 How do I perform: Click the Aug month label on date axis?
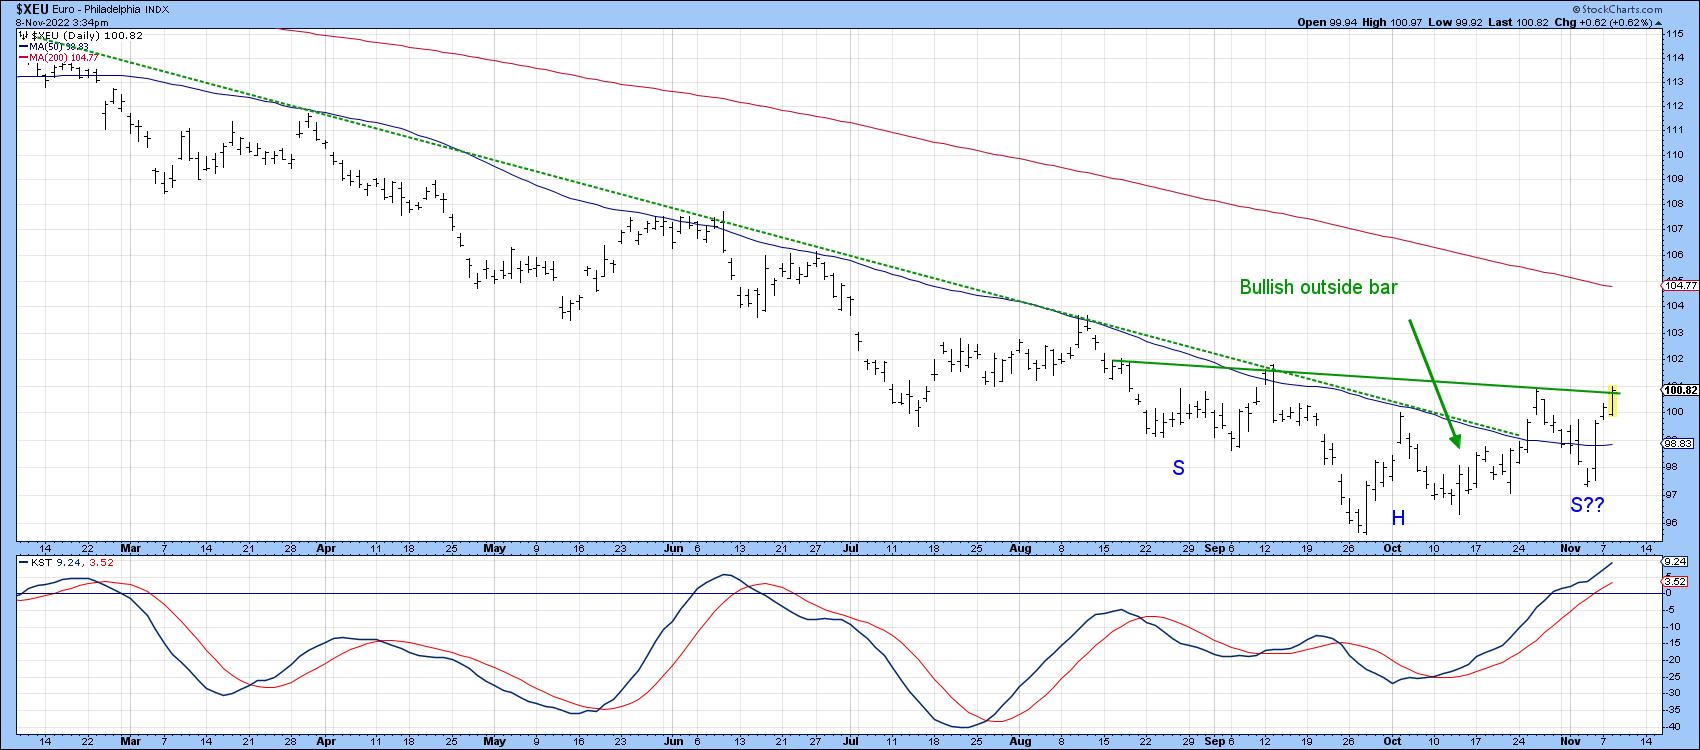point(1020,548)
